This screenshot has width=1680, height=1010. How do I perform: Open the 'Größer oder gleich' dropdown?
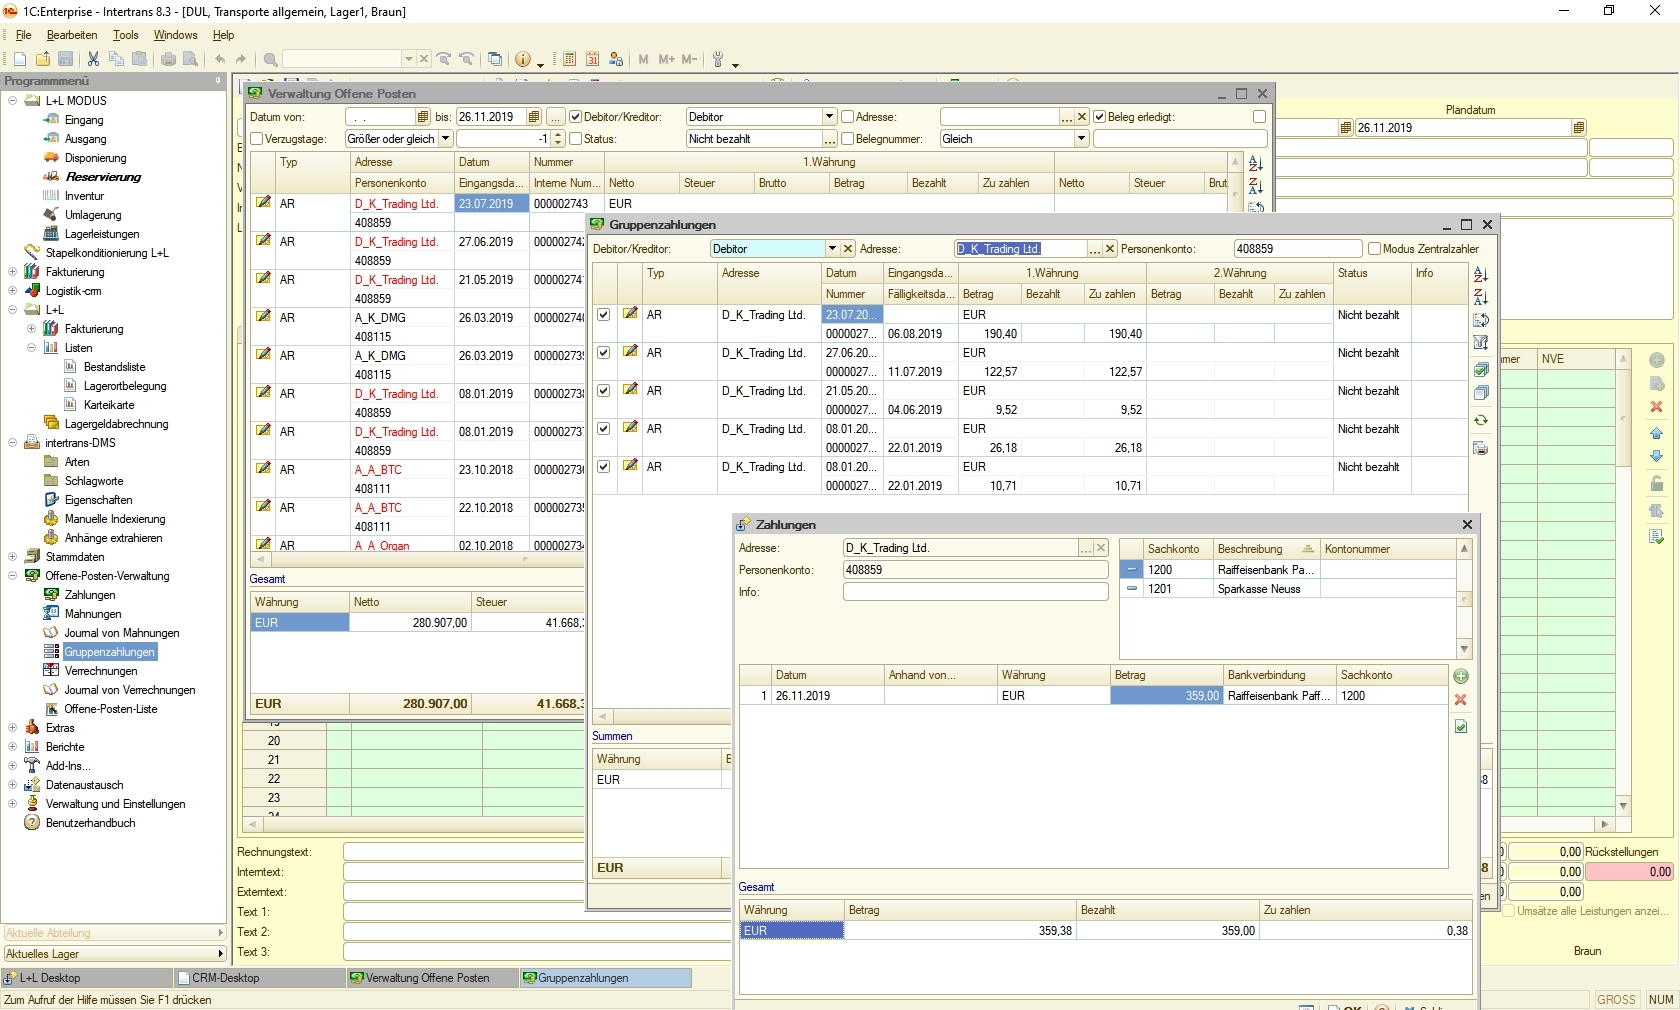coord(446,139)
